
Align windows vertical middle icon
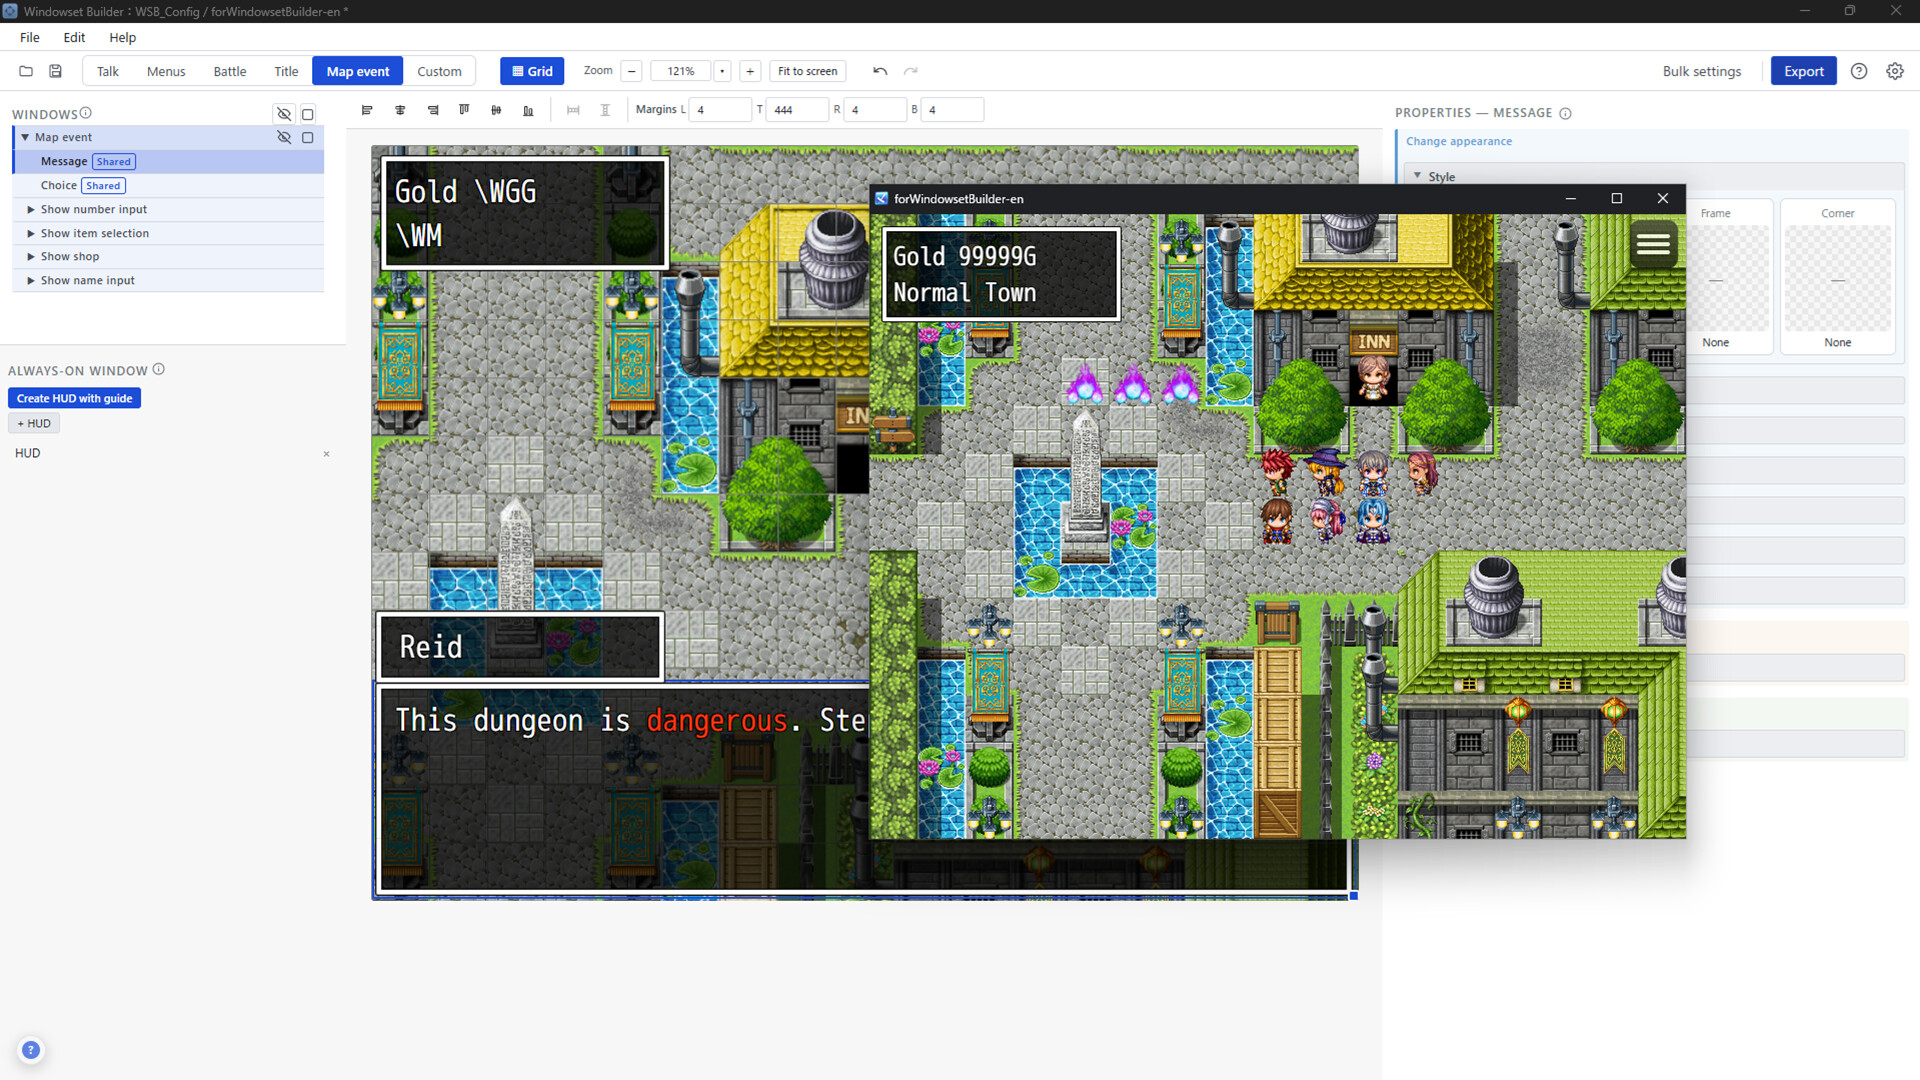(496, 110)
